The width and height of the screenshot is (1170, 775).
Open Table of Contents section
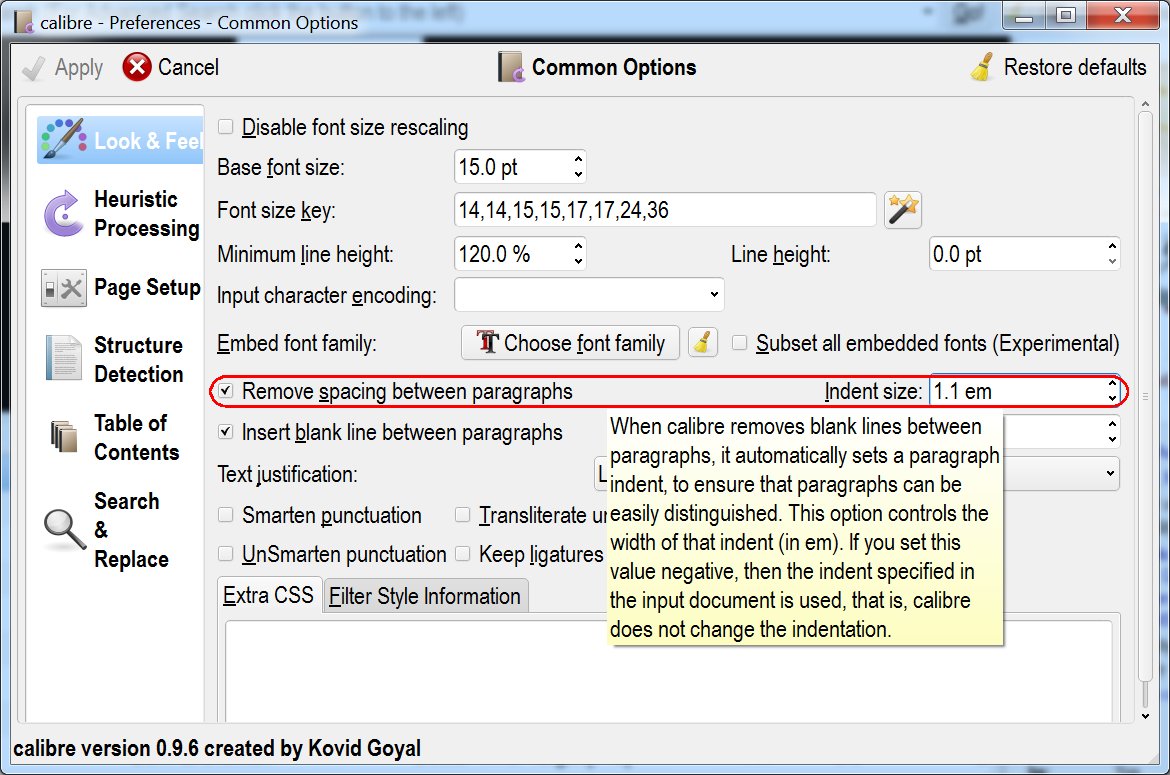click(121, 437)
